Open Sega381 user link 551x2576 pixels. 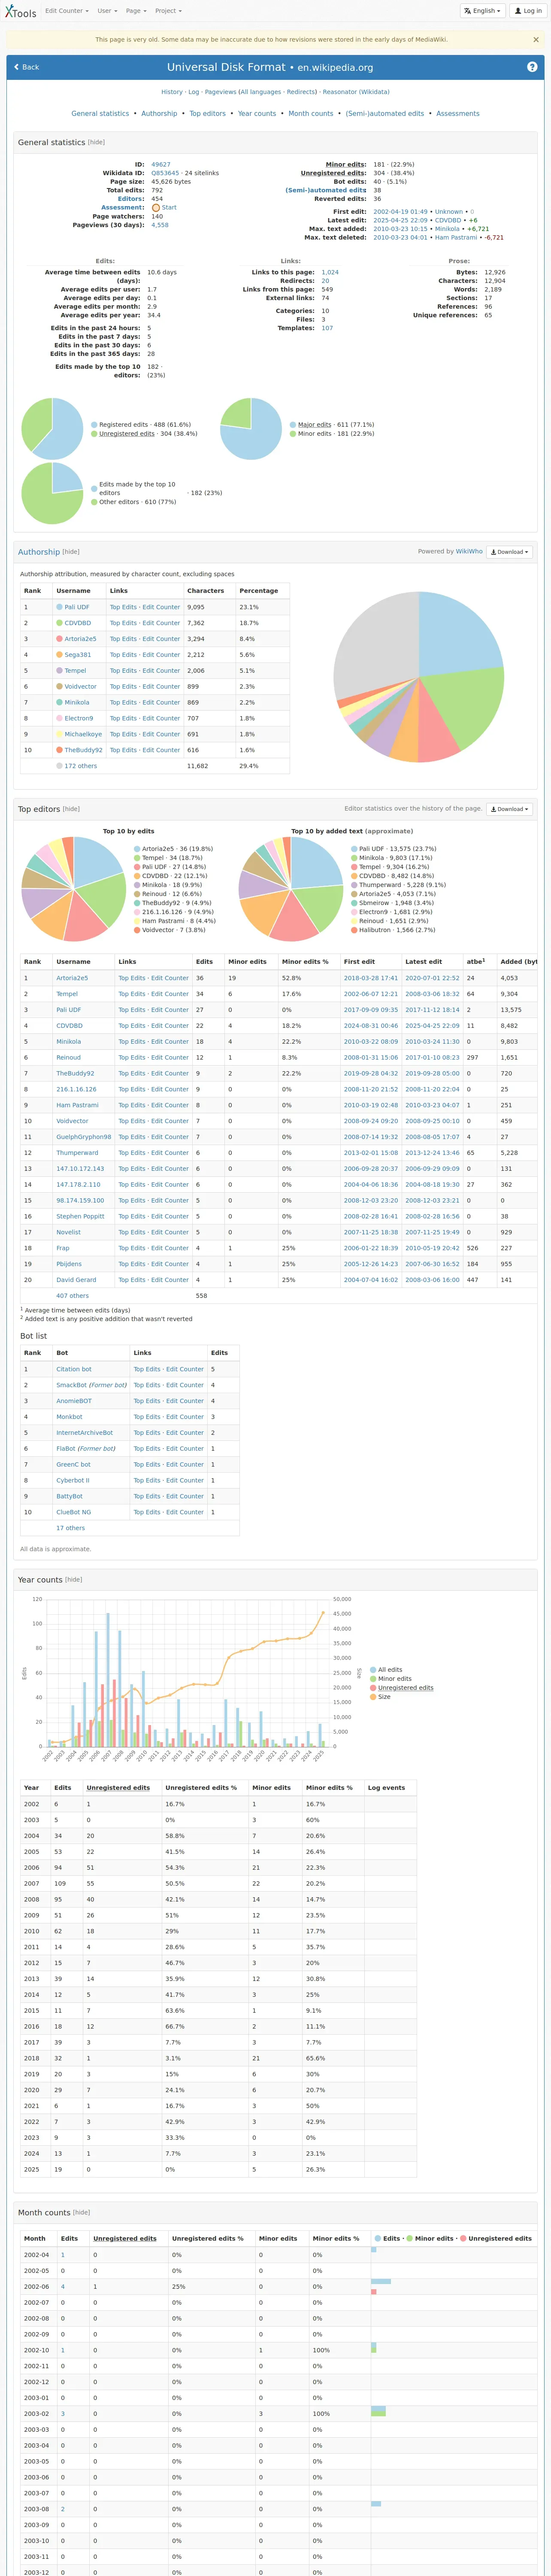tap(78, 655)
